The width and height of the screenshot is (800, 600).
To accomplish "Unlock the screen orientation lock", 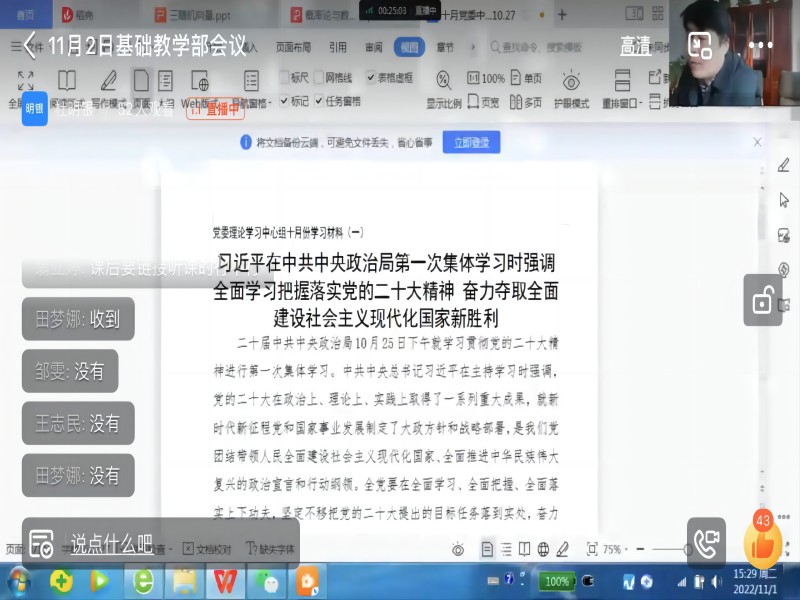I will (762, 300).
